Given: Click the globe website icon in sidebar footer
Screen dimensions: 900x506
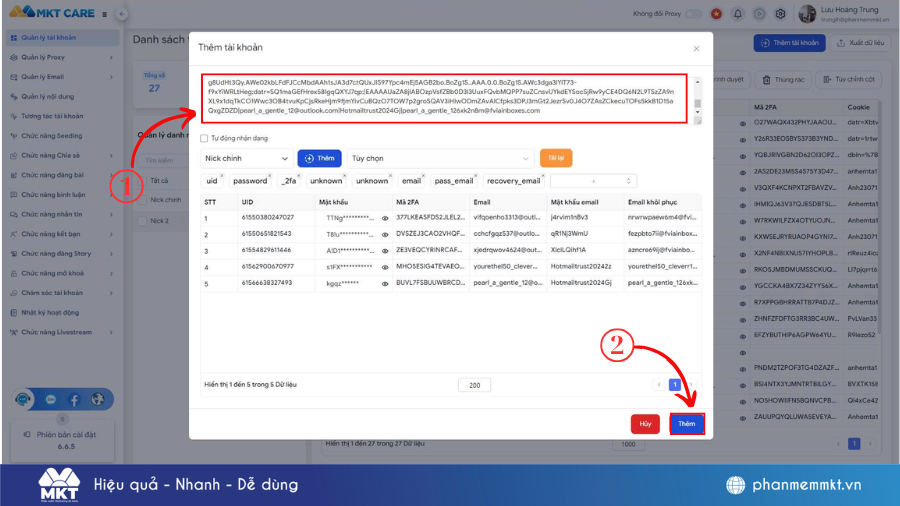Looking at the screenshot, I should pyautogui.click(x=98, y=399).
